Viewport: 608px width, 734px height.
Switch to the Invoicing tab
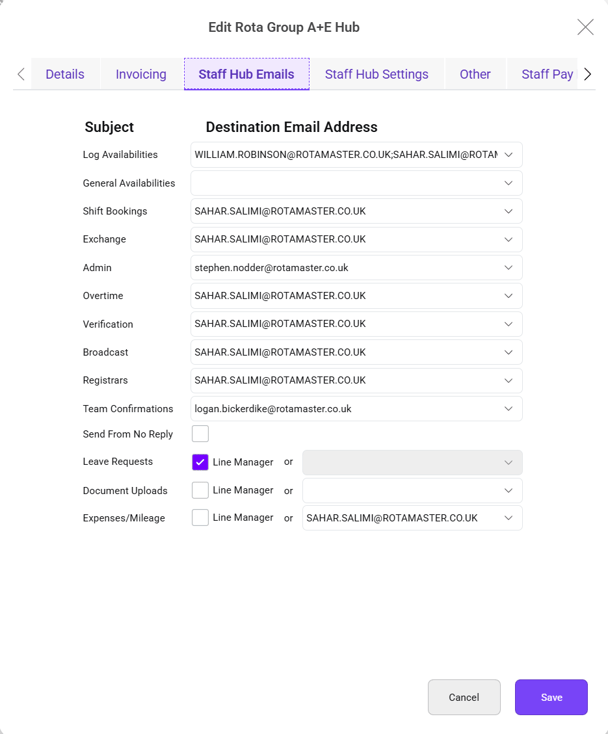tap(141, 74)
